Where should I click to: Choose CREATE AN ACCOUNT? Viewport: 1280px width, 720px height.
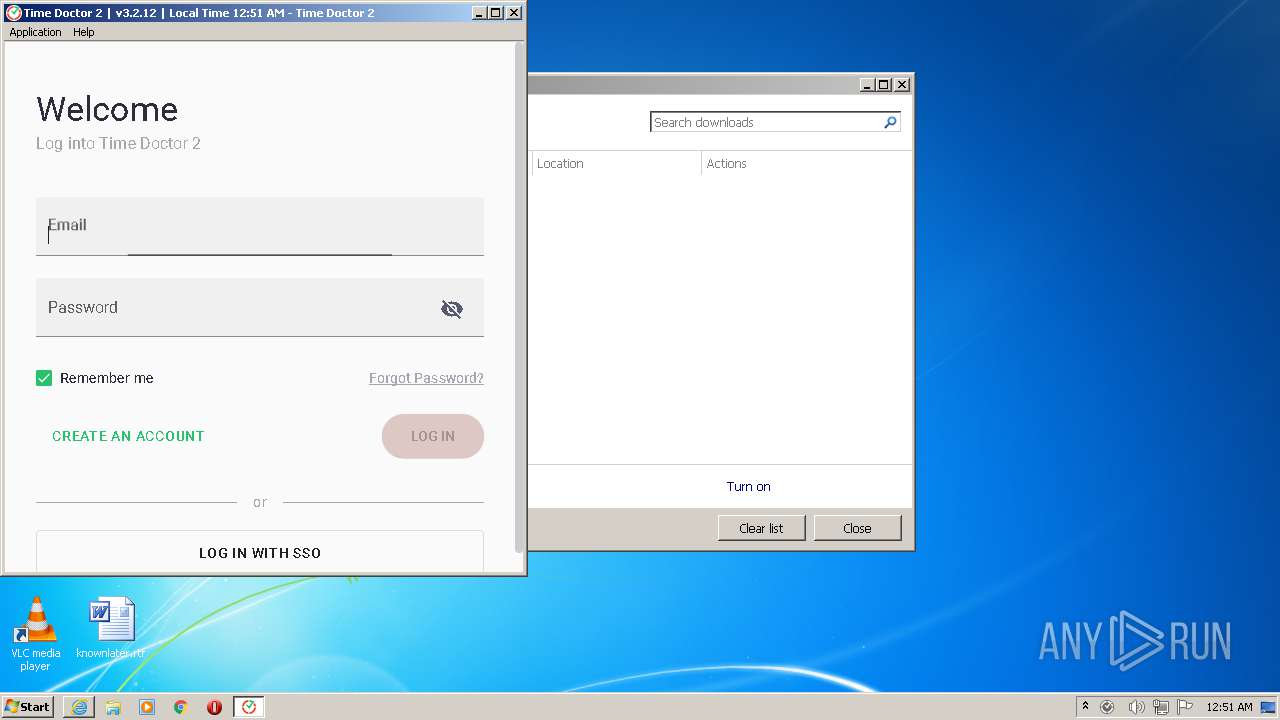128,436
